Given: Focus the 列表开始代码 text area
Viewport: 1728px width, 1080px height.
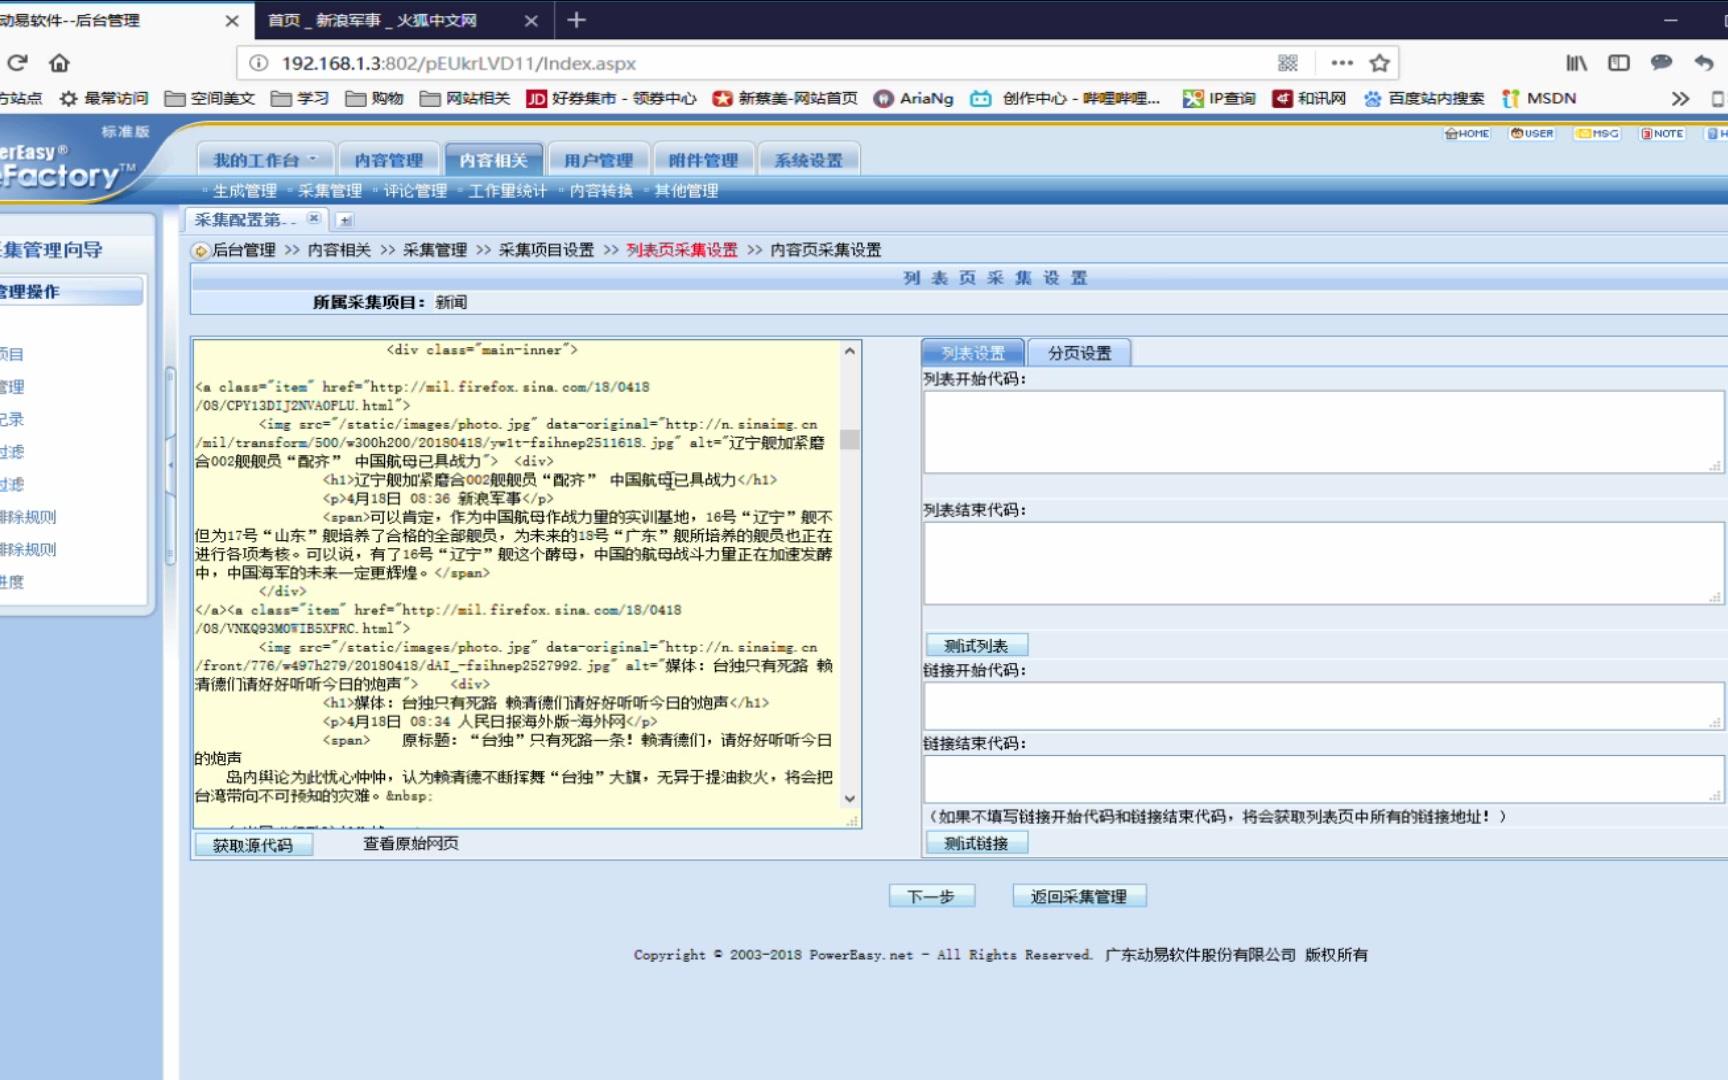Looking at the screenshot, I should coord(1324,432).
